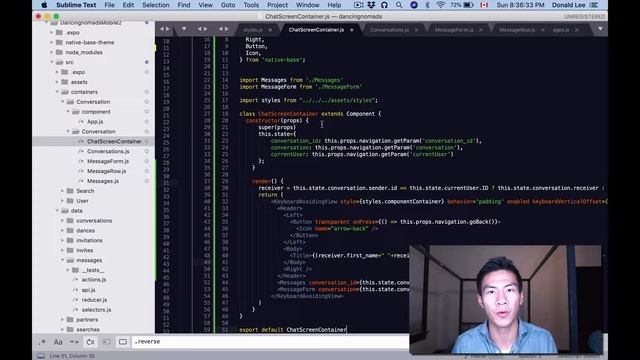The image size is (640, 360).
Task: Click the UNREGISTERED label in title bar
Action: (x=584, y=16)
